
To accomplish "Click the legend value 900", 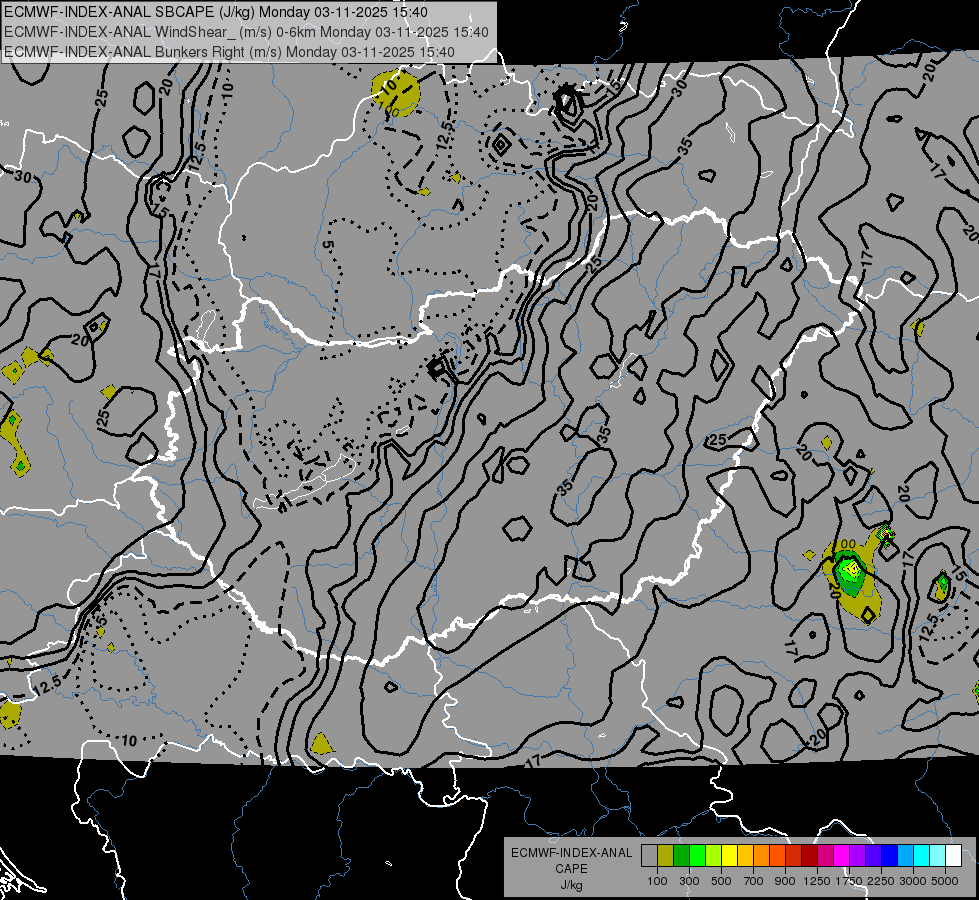I will click(785, 881).
